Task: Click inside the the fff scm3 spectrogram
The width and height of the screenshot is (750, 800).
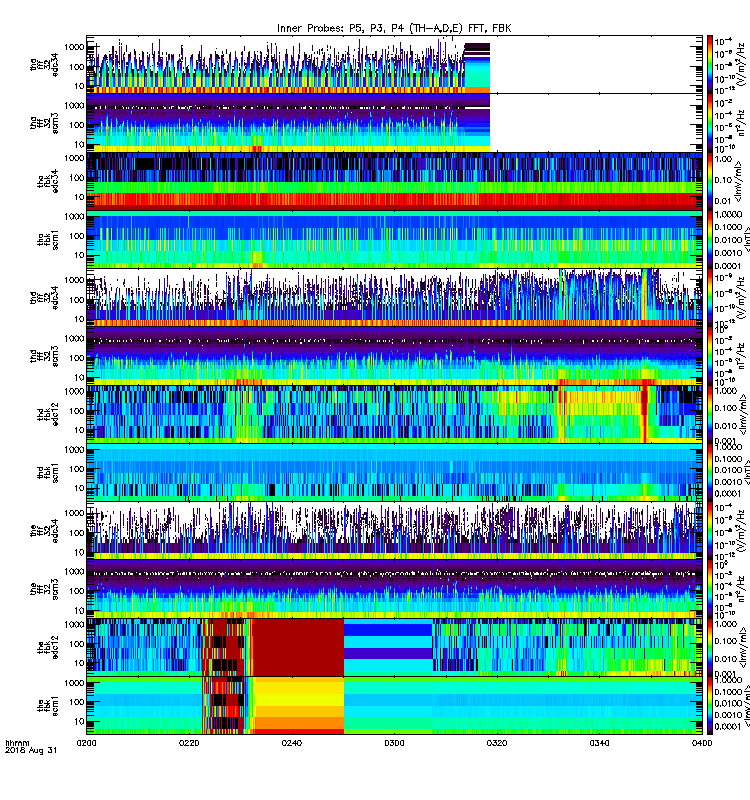Action: click(x=394, y=589)
